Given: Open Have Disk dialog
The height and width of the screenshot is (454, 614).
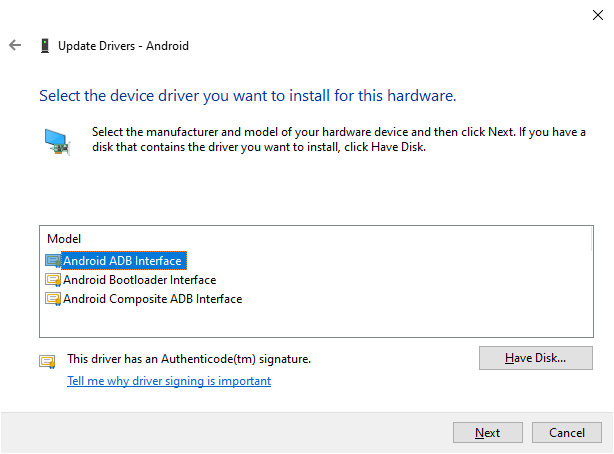Looking at the screenshot, I should click(536, 358).
